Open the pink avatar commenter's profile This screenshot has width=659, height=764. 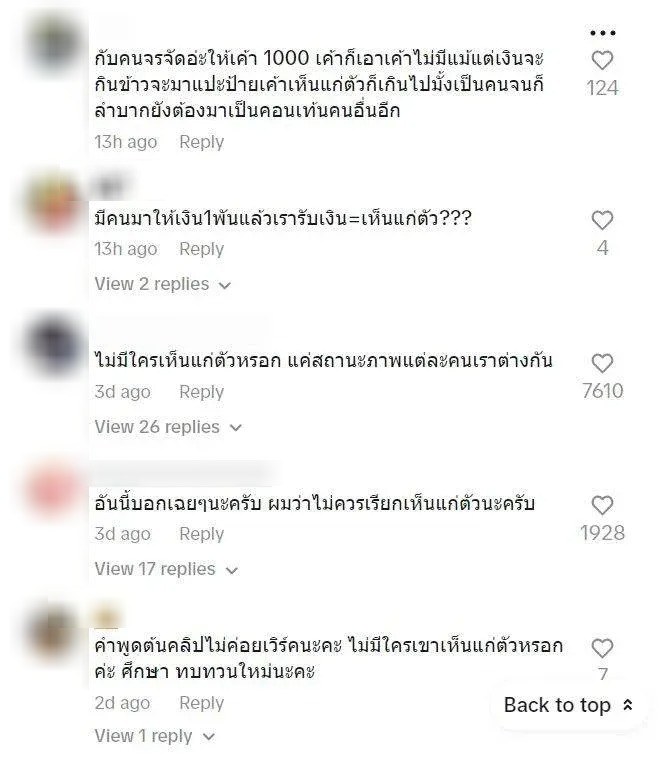[x=53, y=491]
